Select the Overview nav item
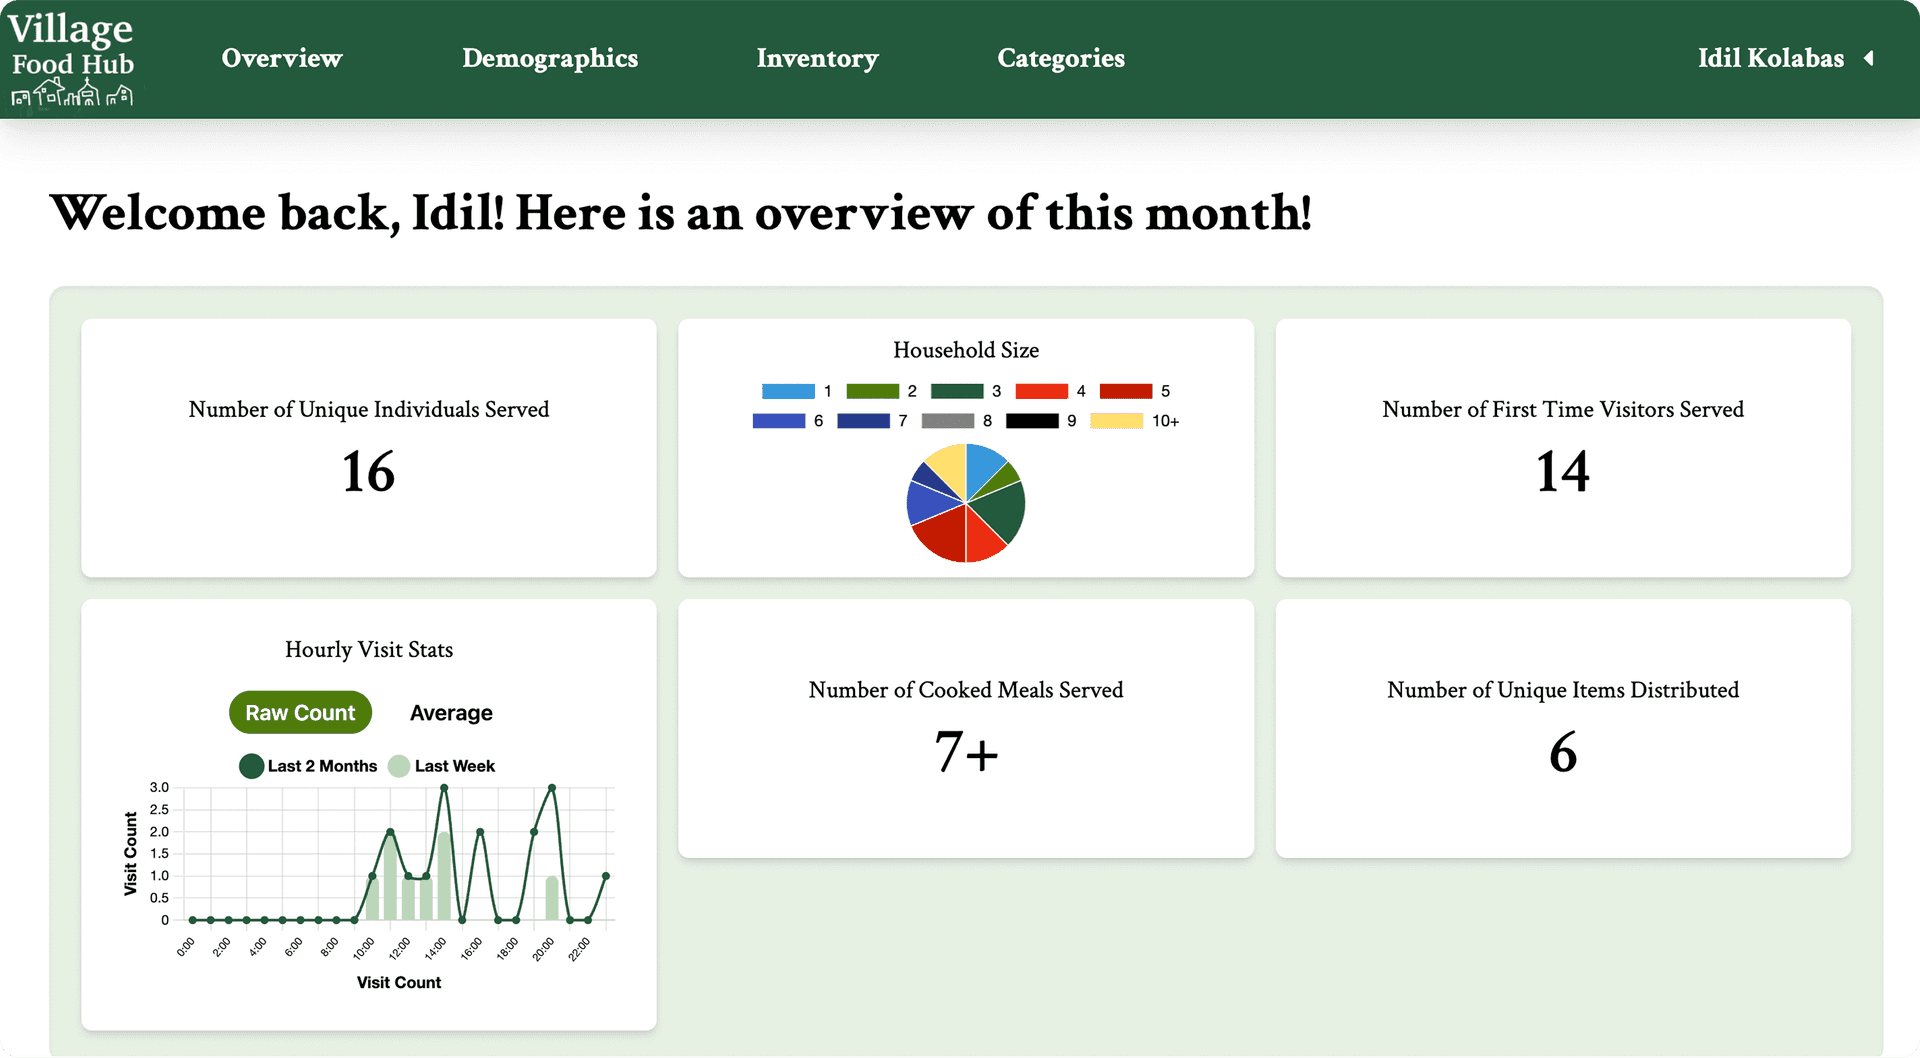Image resolution: width=1920 pixels, height=1058 pixels. point(282,58)
